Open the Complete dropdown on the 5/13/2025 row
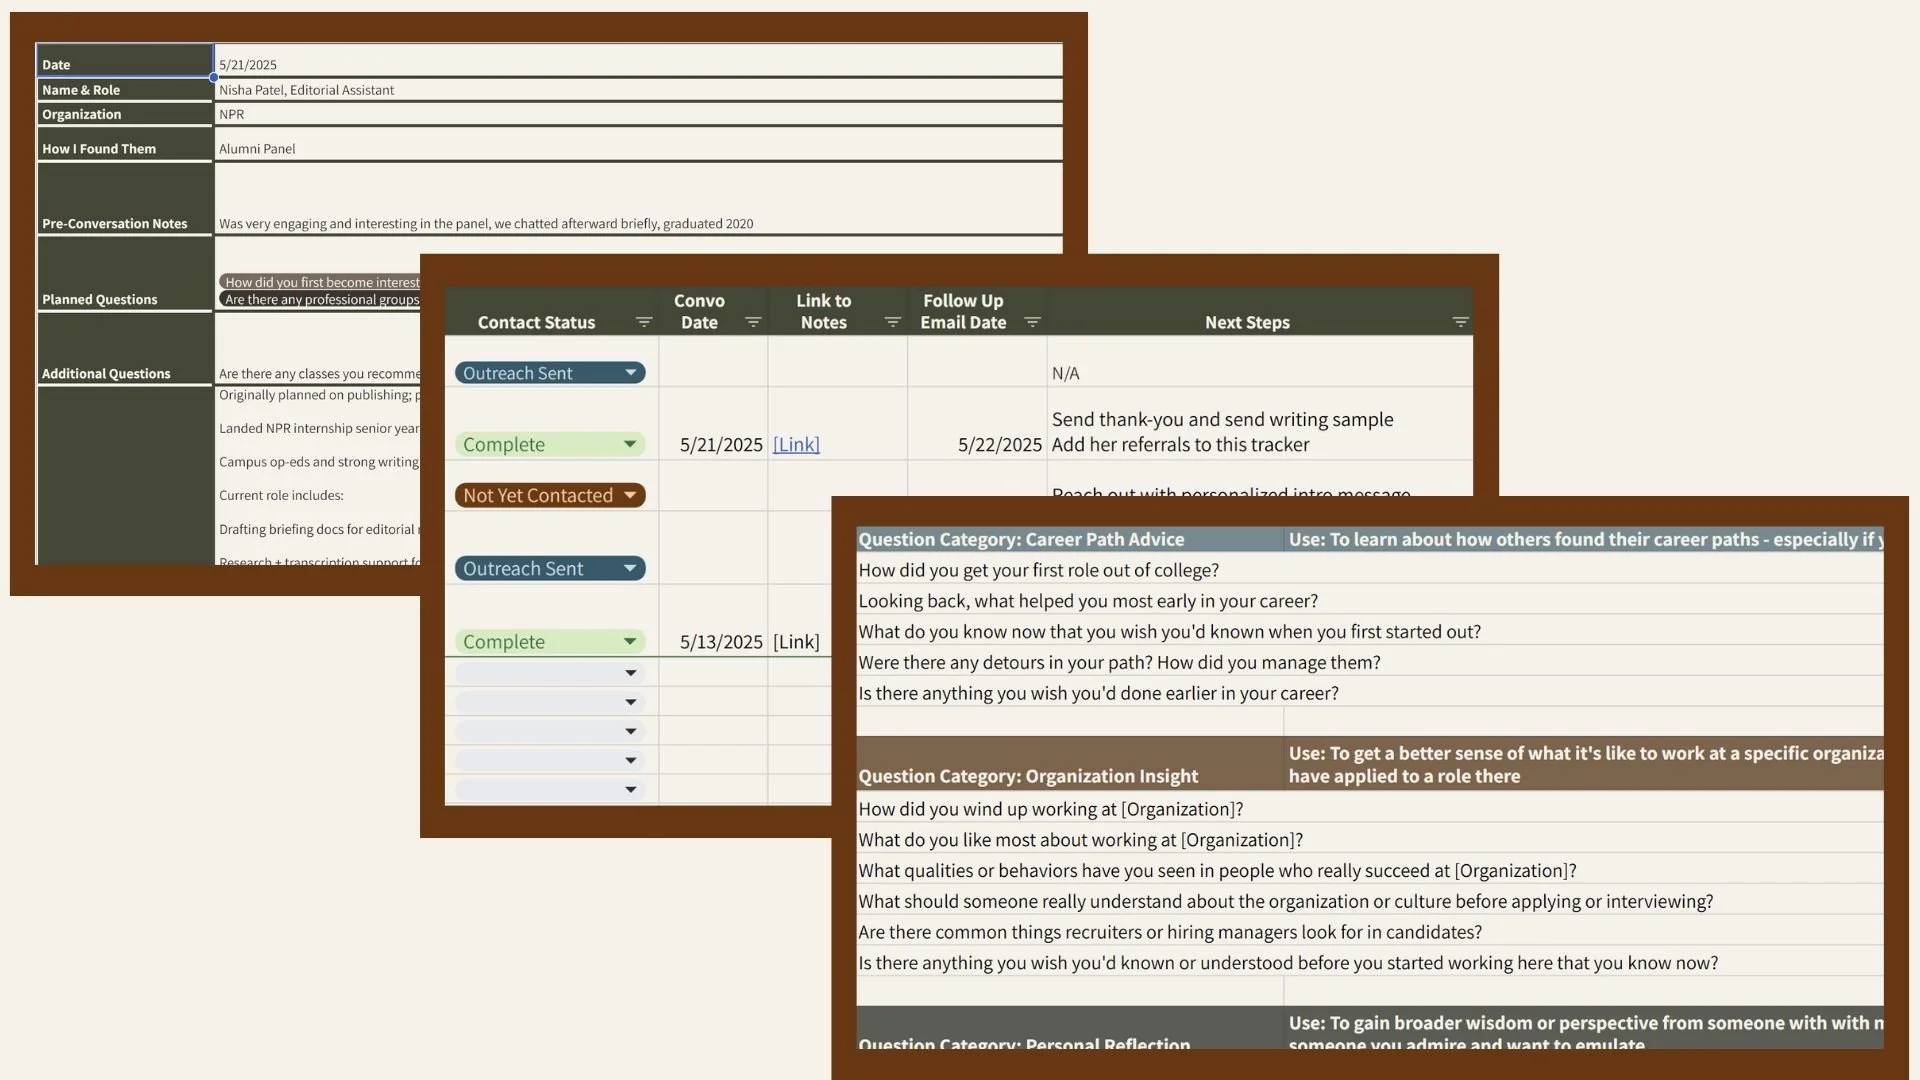1920x1080 pixels. [x=630, y=641]
